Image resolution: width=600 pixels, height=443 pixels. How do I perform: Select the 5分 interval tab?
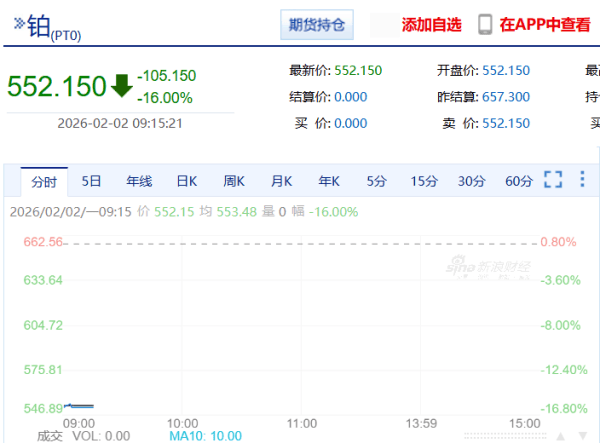(376, 181)
